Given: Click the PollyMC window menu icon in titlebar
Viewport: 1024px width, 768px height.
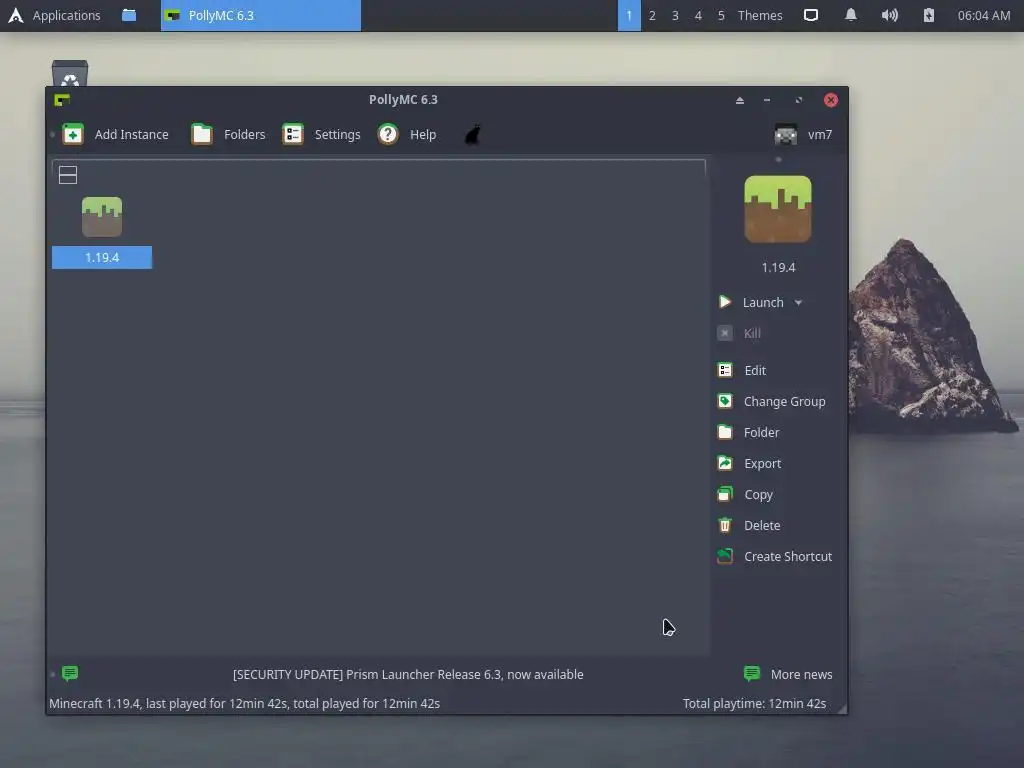Looking at the screenshot, I should pos(62,100).
